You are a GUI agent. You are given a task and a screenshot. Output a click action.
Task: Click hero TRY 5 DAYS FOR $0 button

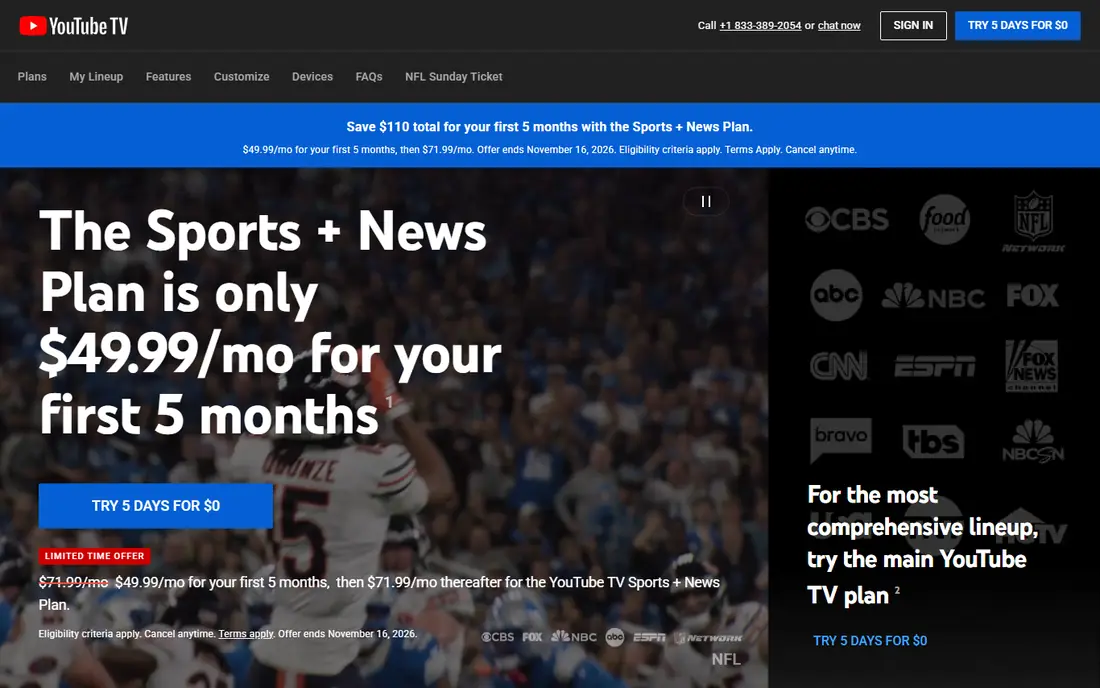pyautogui.click(x=156, y=506)
